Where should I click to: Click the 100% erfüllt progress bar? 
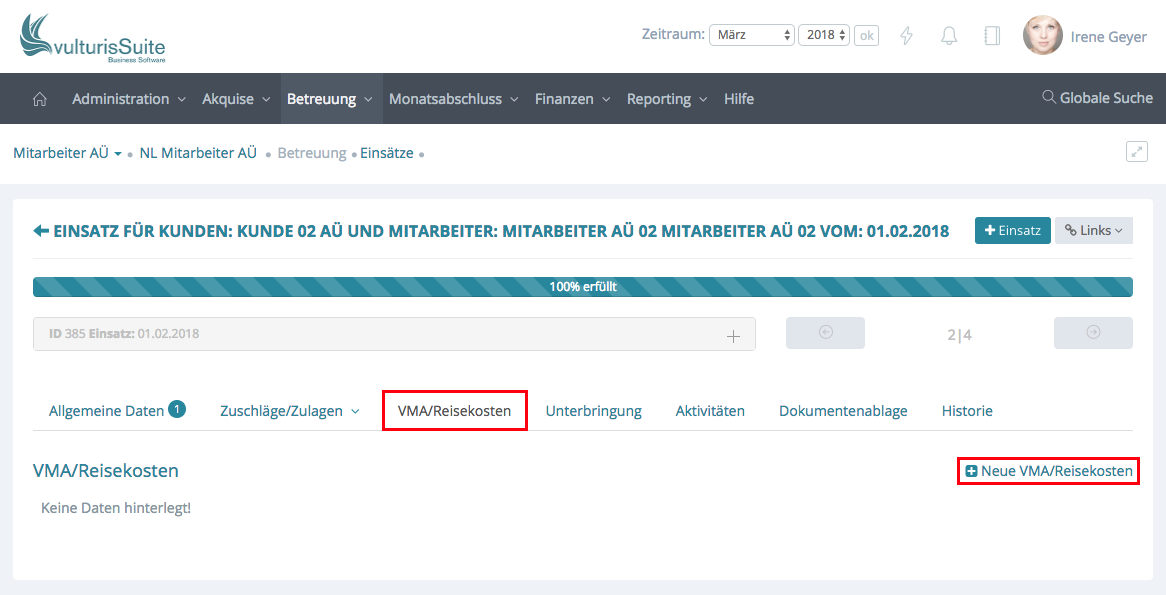pyautogui.click(x=582, y=287)
